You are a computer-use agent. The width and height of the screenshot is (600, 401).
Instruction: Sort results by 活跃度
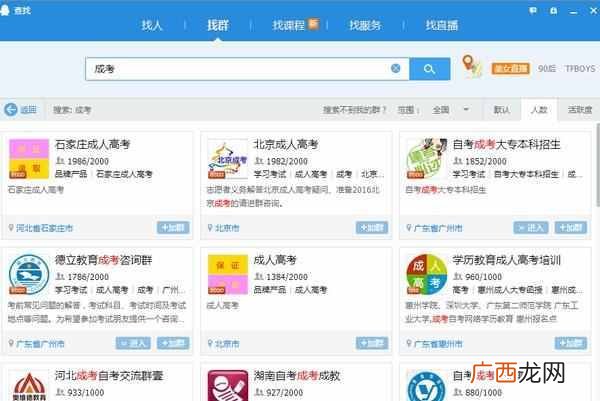tap(579, 110)
